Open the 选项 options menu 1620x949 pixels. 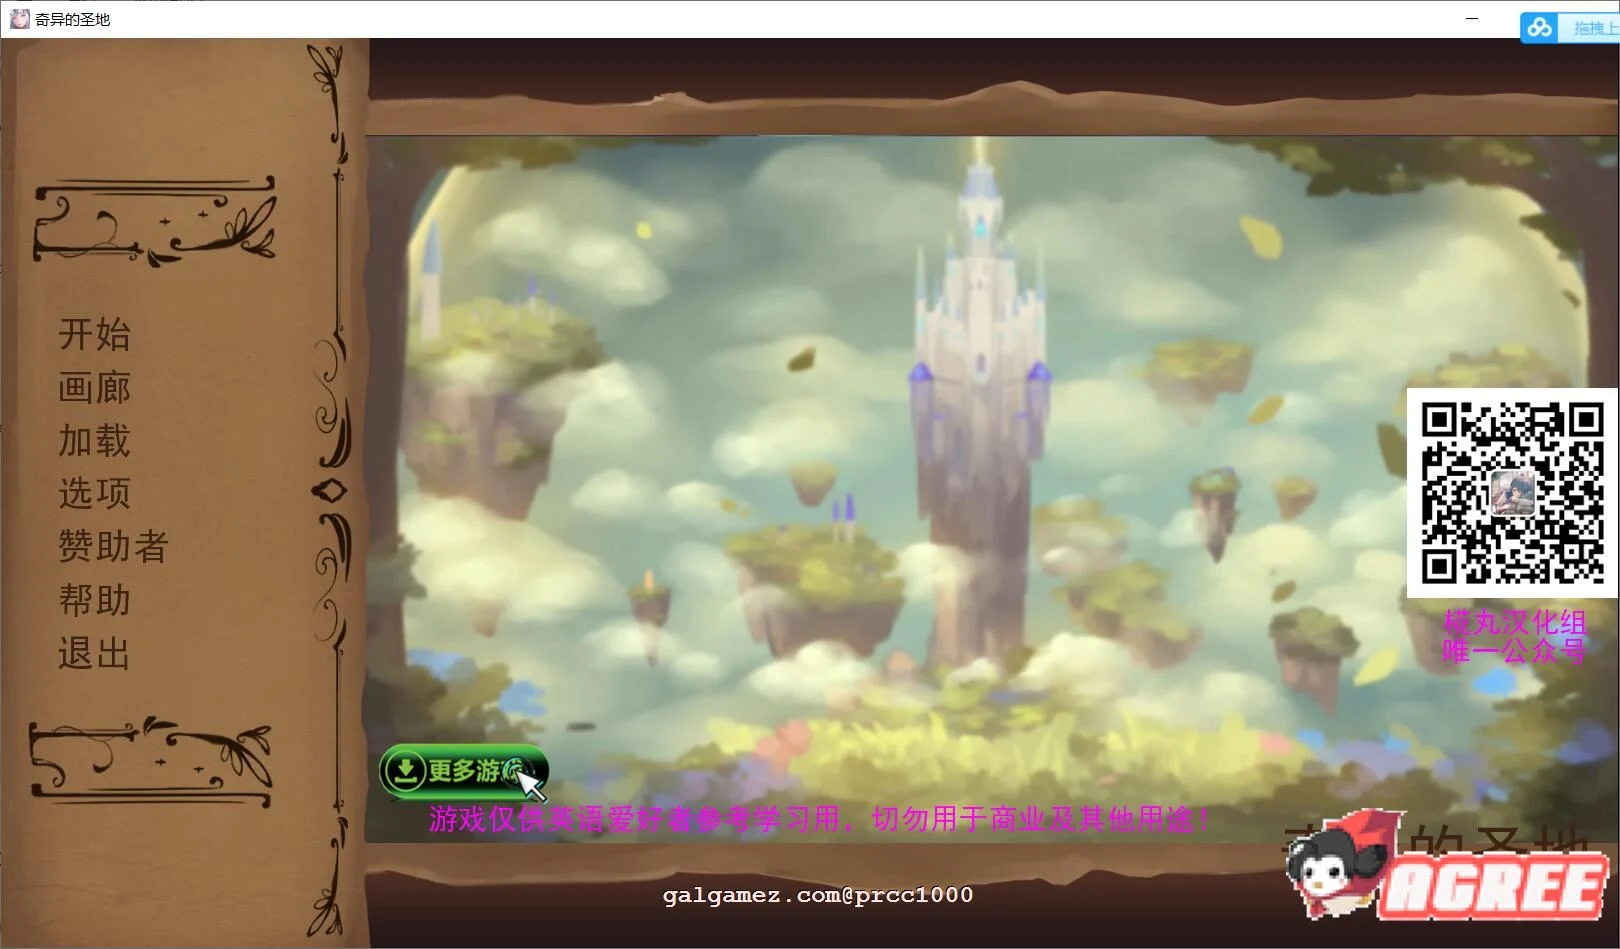pyautogui.click(x=94, y=493)
